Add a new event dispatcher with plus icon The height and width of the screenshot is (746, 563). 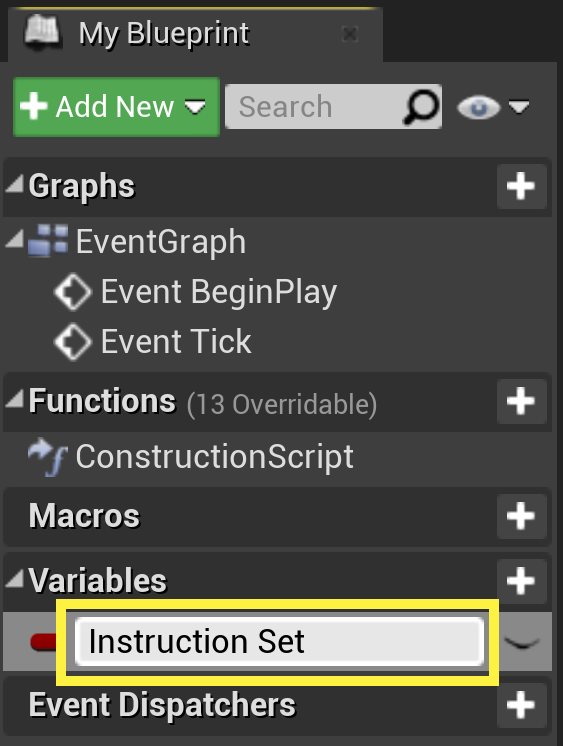[522, 705]
